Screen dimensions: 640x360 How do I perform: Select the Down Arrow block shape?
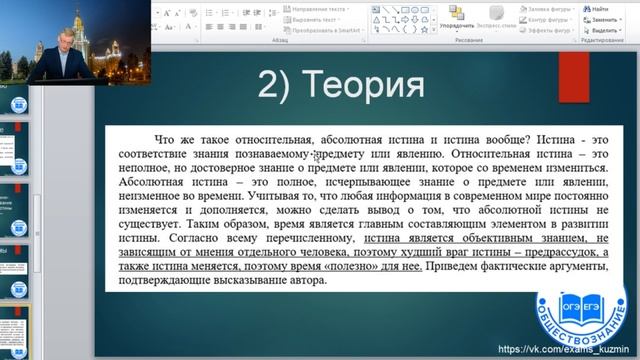pos(415,20)
